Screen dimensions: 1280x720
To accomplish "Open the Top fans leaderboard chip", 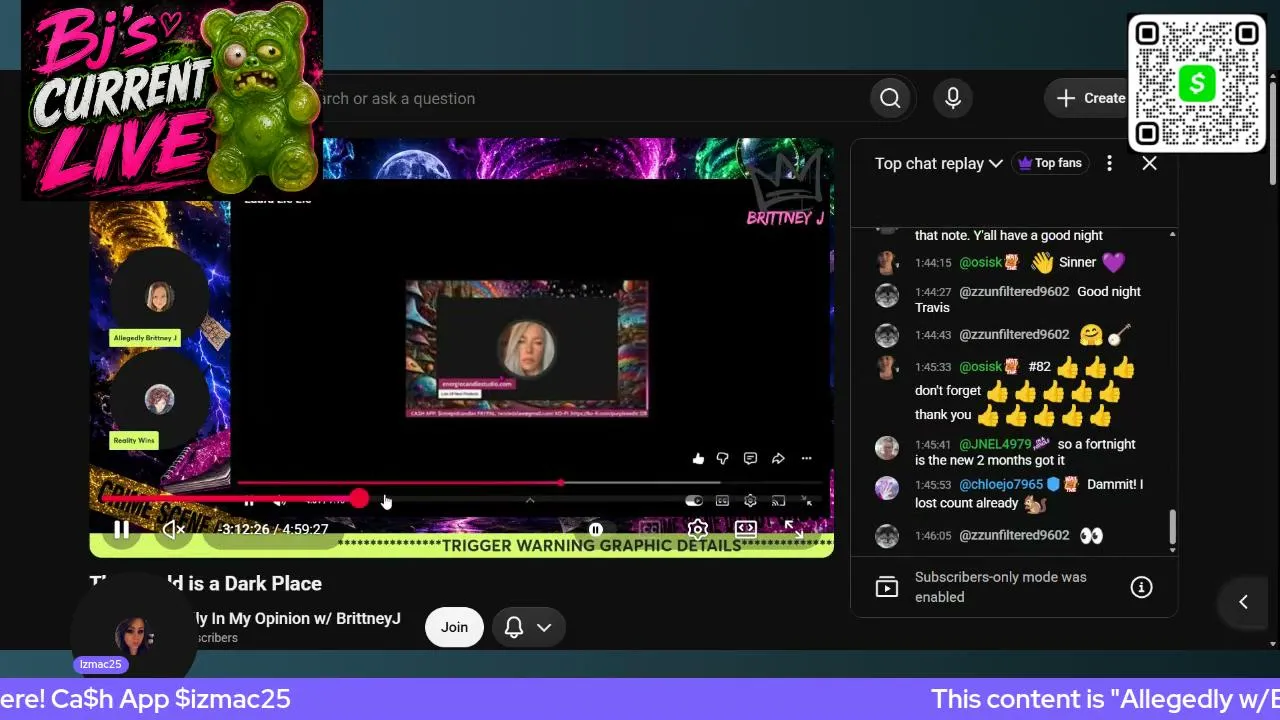I will click(x=1050, y=163).
